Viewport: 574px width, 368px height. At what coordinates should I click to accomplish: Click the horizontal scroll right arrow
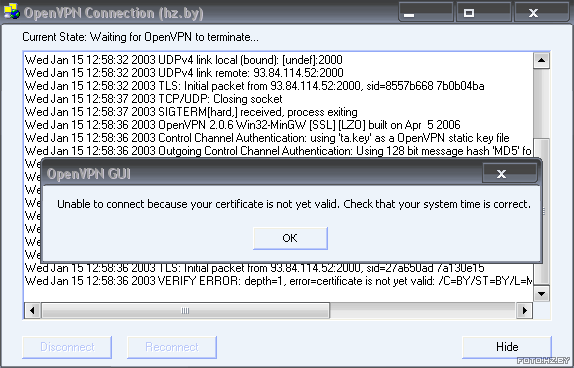[x=525, y=311]
